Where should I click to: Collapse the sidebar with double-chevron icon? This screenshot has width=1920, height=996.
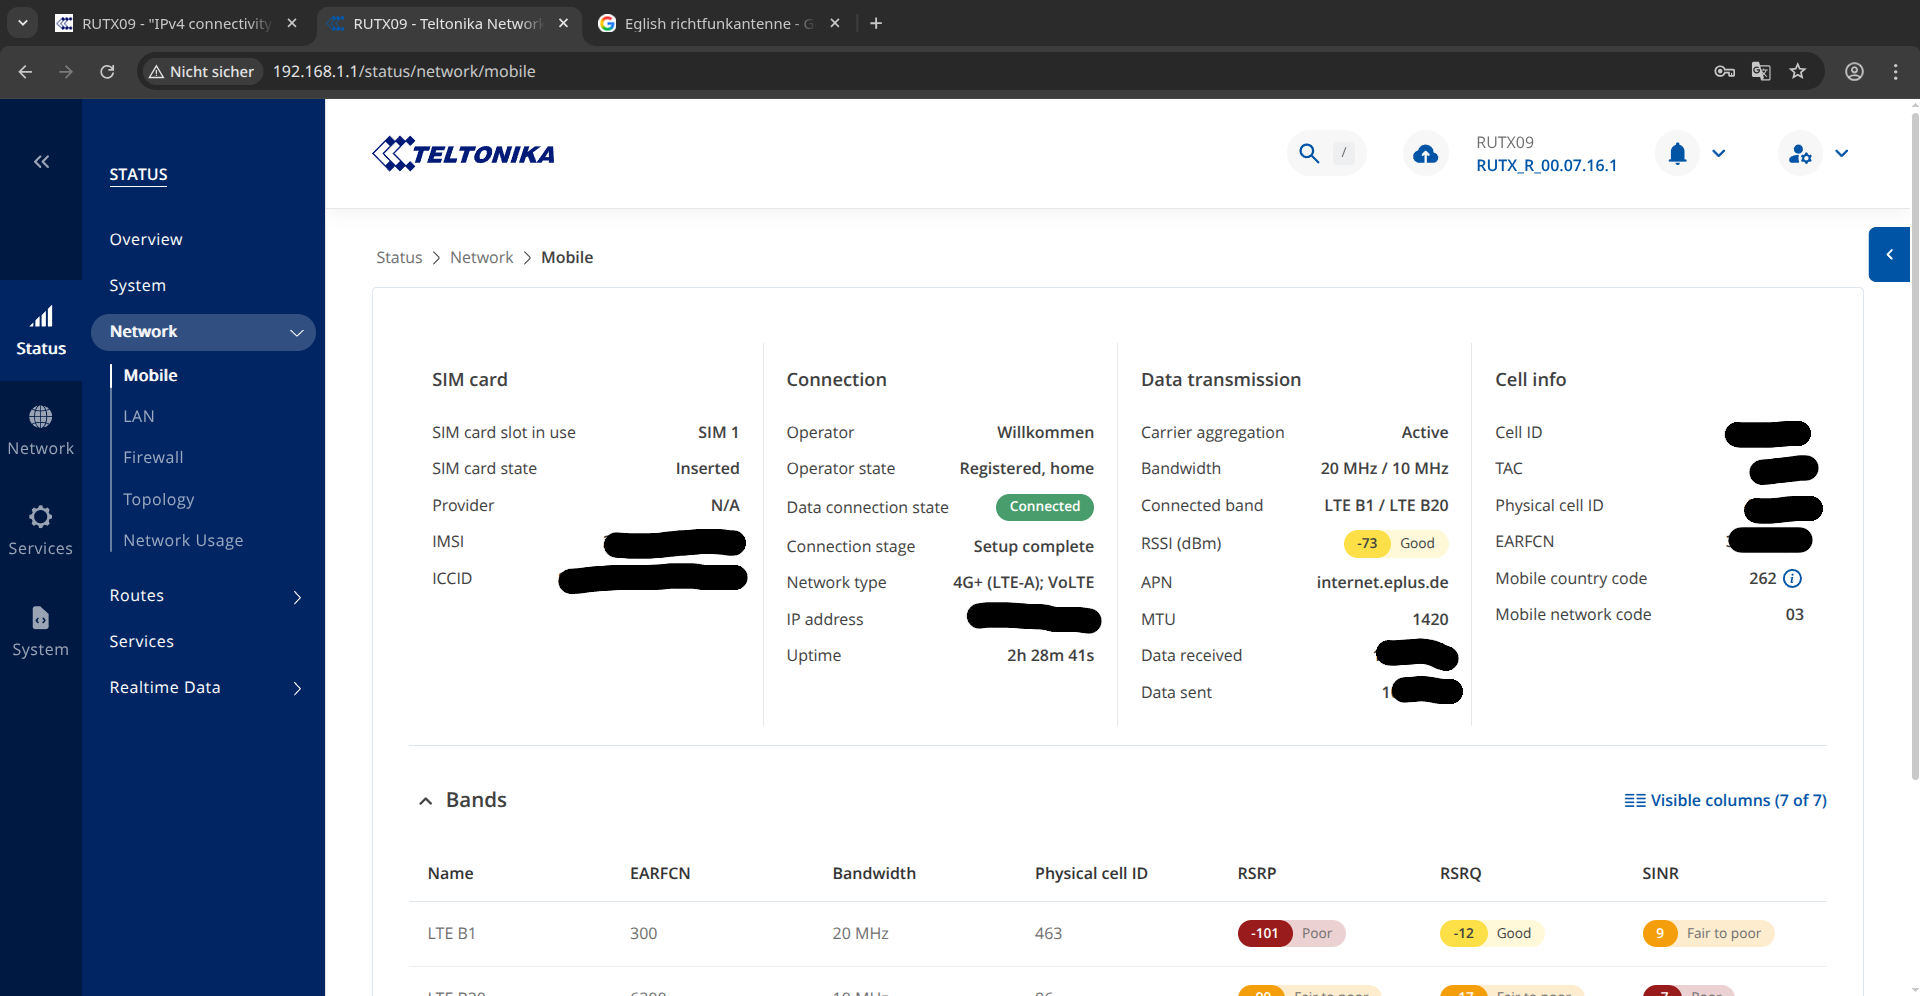(x=41, y=162)
